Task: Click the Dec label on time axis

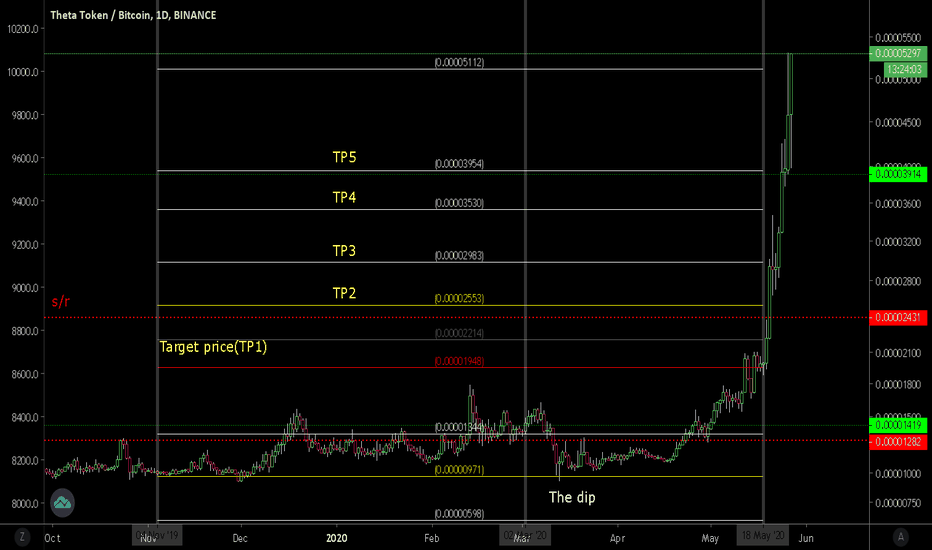Action: coord(240,538)
